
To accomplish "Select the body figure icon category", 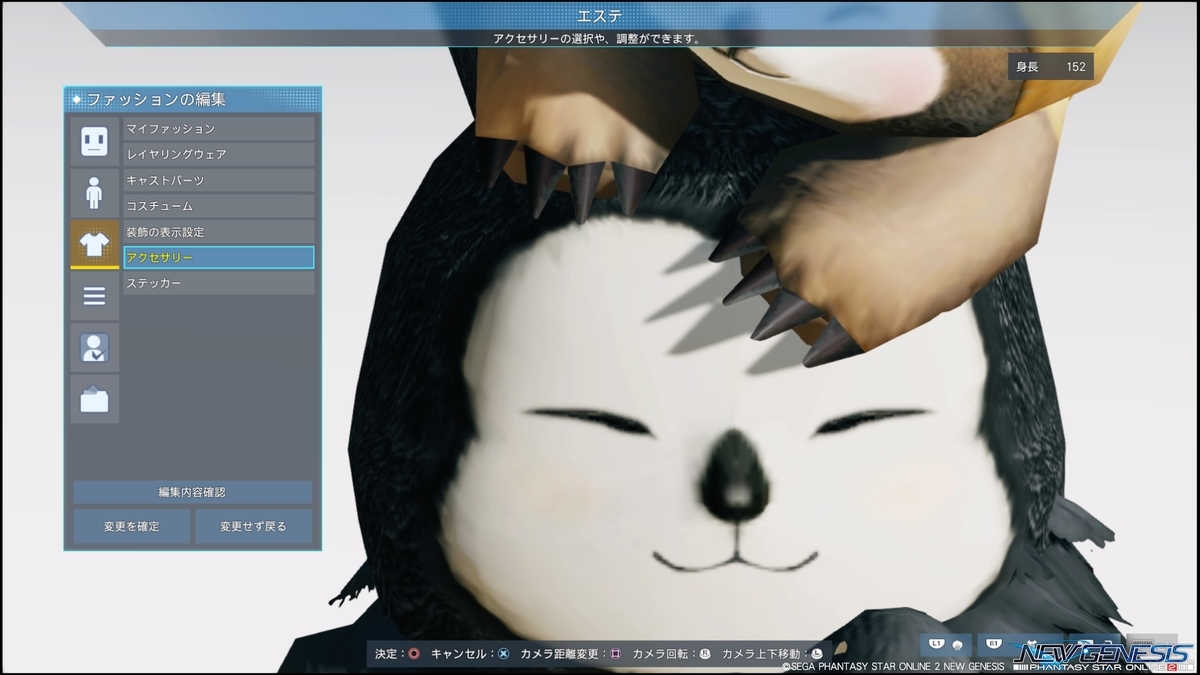I will 94,193.
